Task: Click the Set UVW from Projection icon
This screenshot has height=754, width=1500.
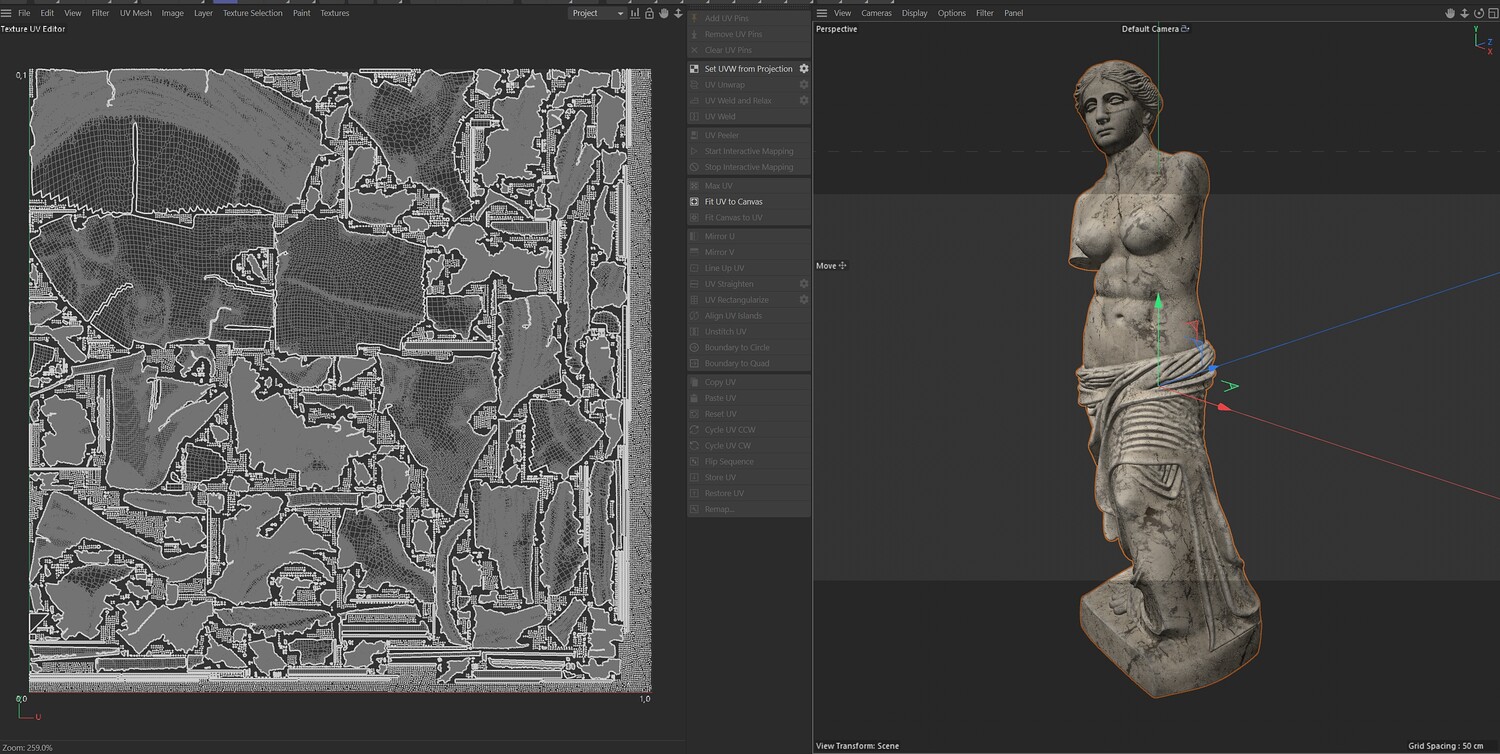Action: click(695, 69)
